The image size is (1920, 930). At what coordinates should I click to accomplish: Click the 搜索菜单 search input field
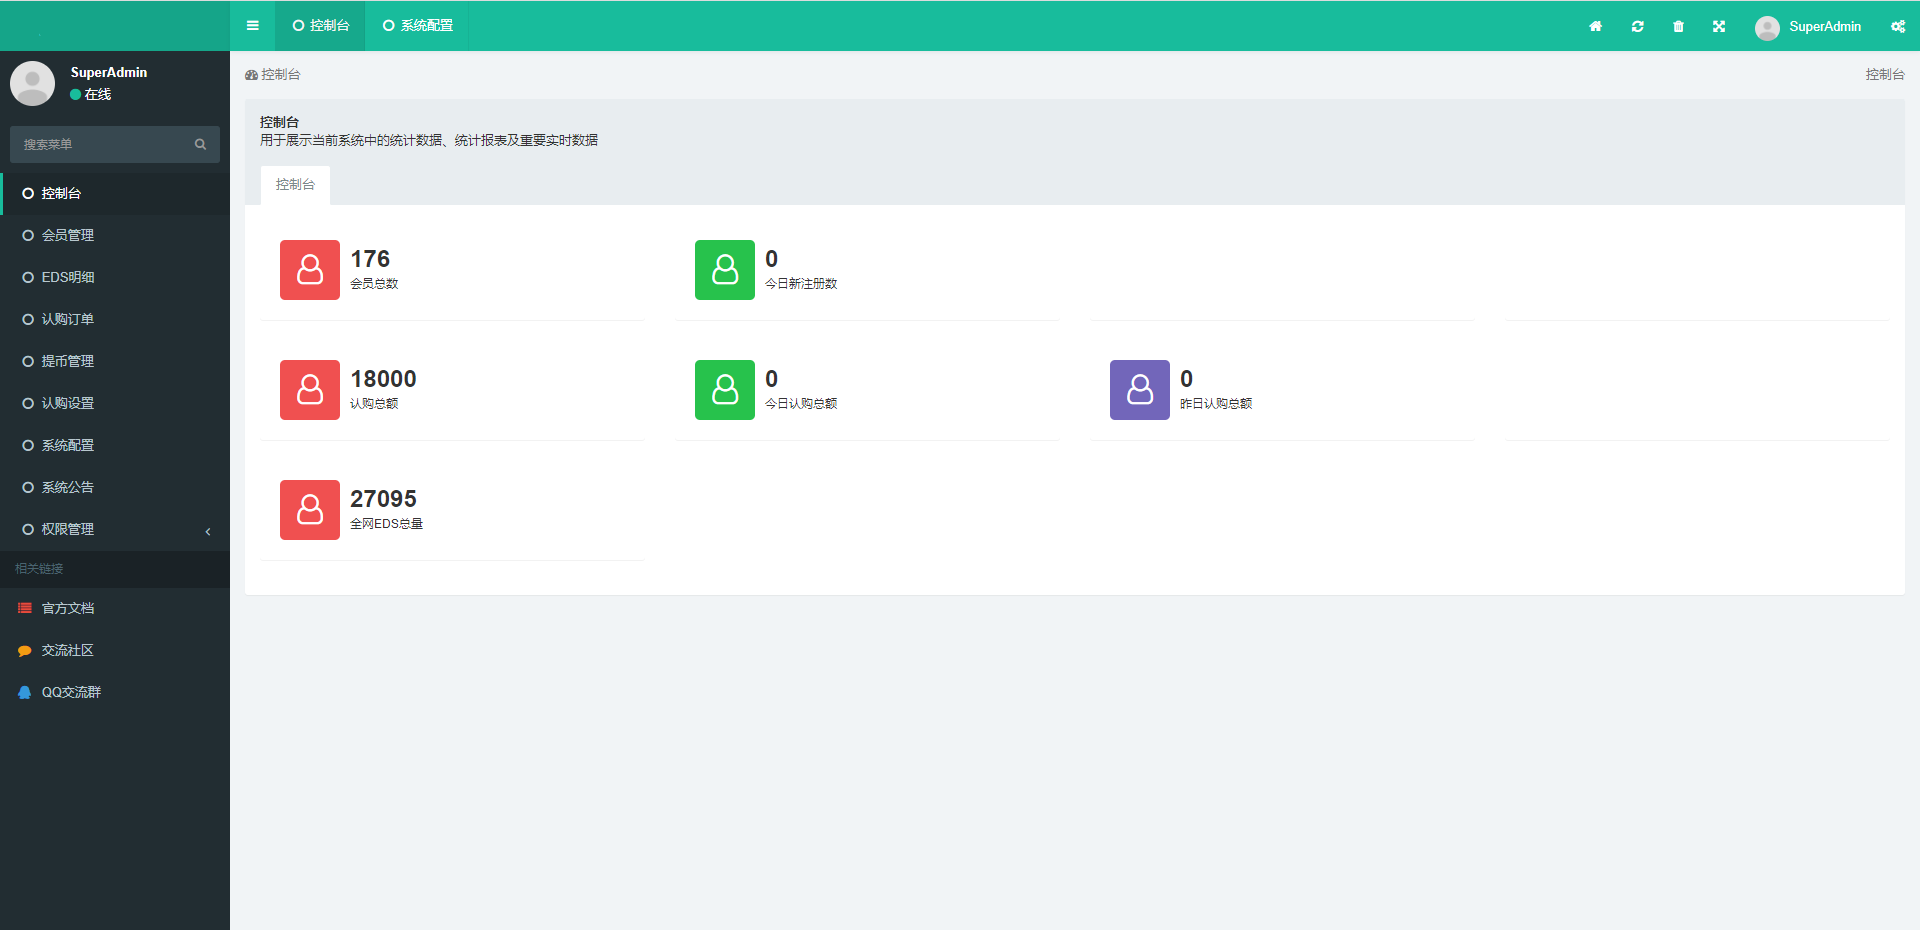[100, 145]
